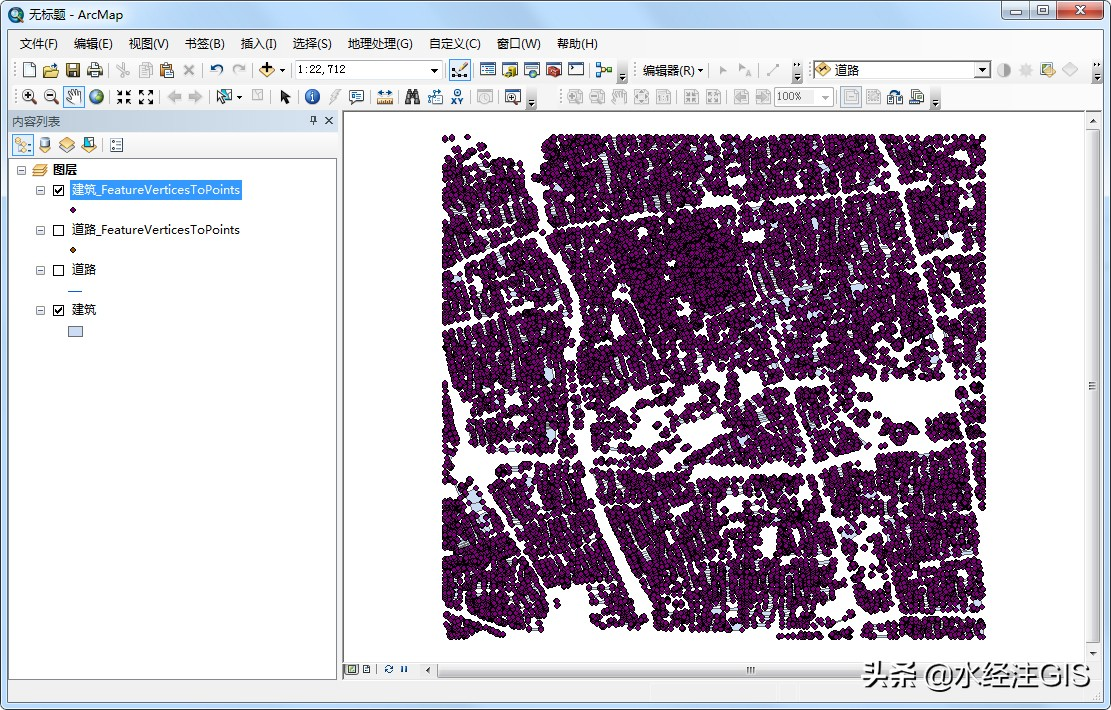Open the map scale dropdown

(436, 70)
